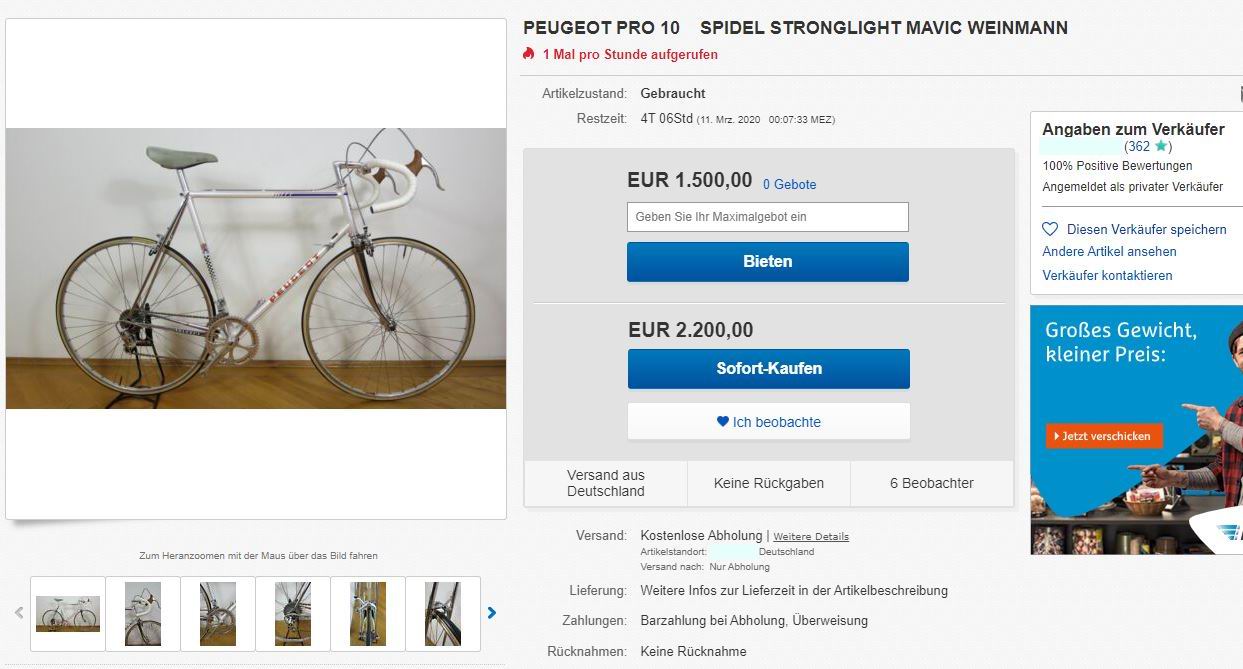Select the first bike thumbnail

click(68, 613)
